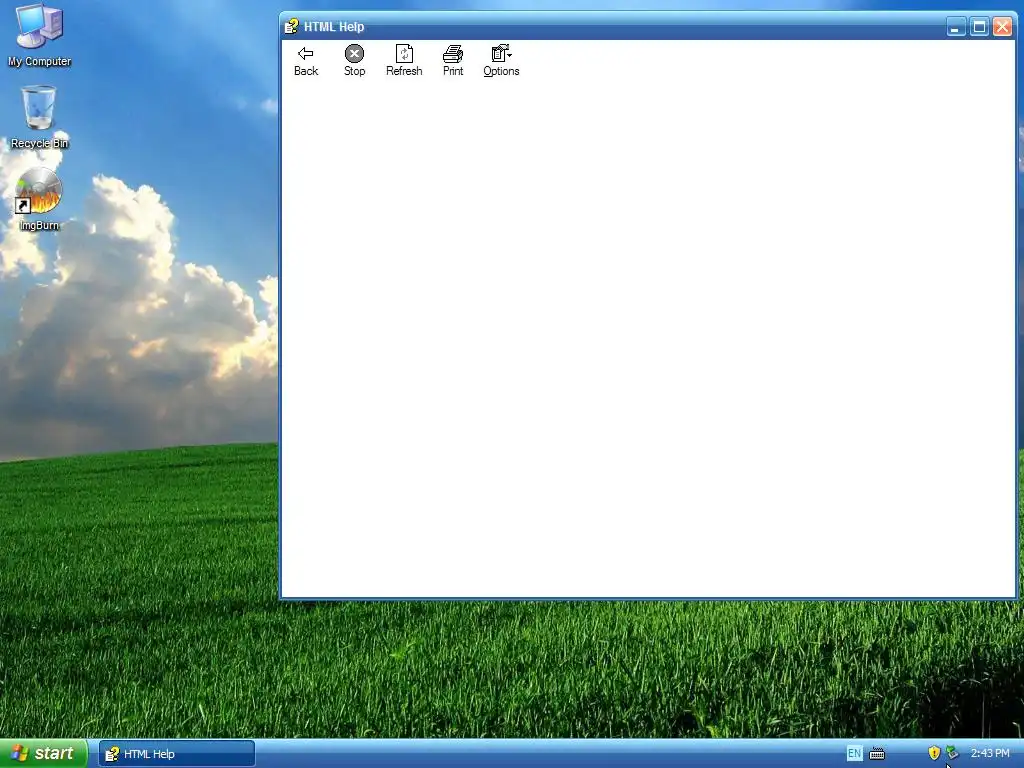Open the HTML Help title bar system icon

pos(291,27)
